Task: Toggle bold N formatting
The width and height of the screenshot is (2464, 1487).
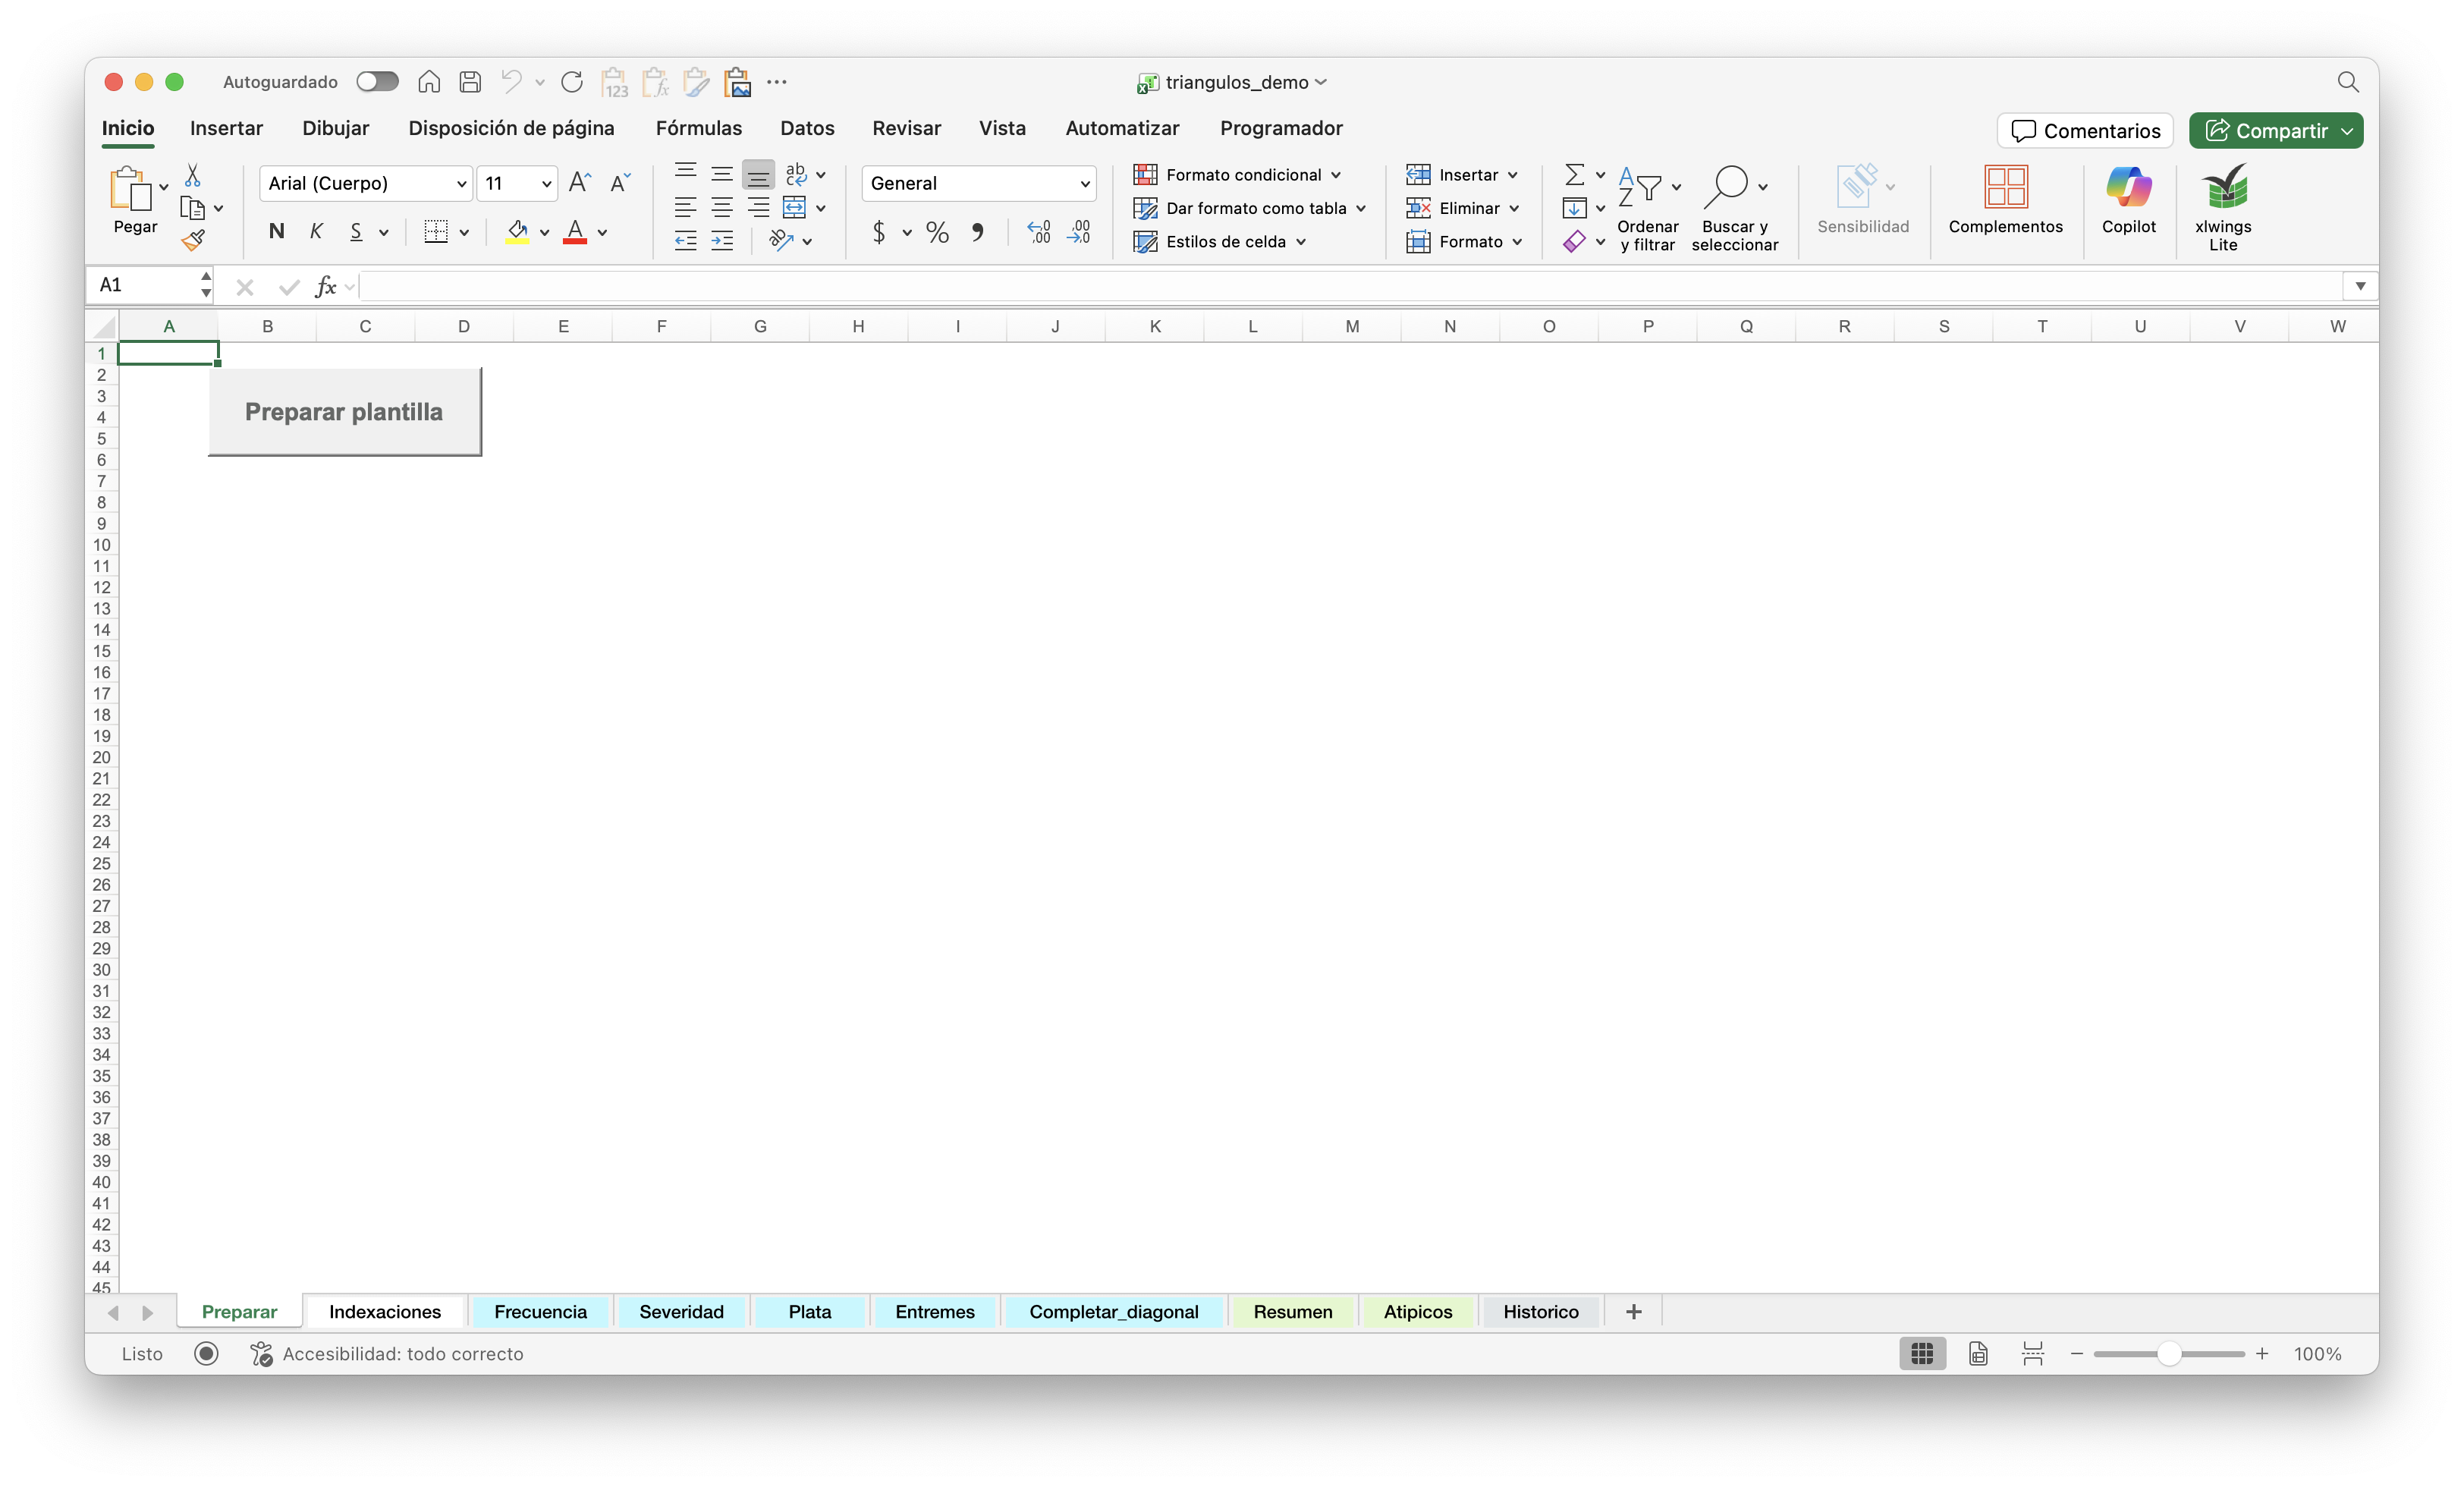Action: [277, 232]
